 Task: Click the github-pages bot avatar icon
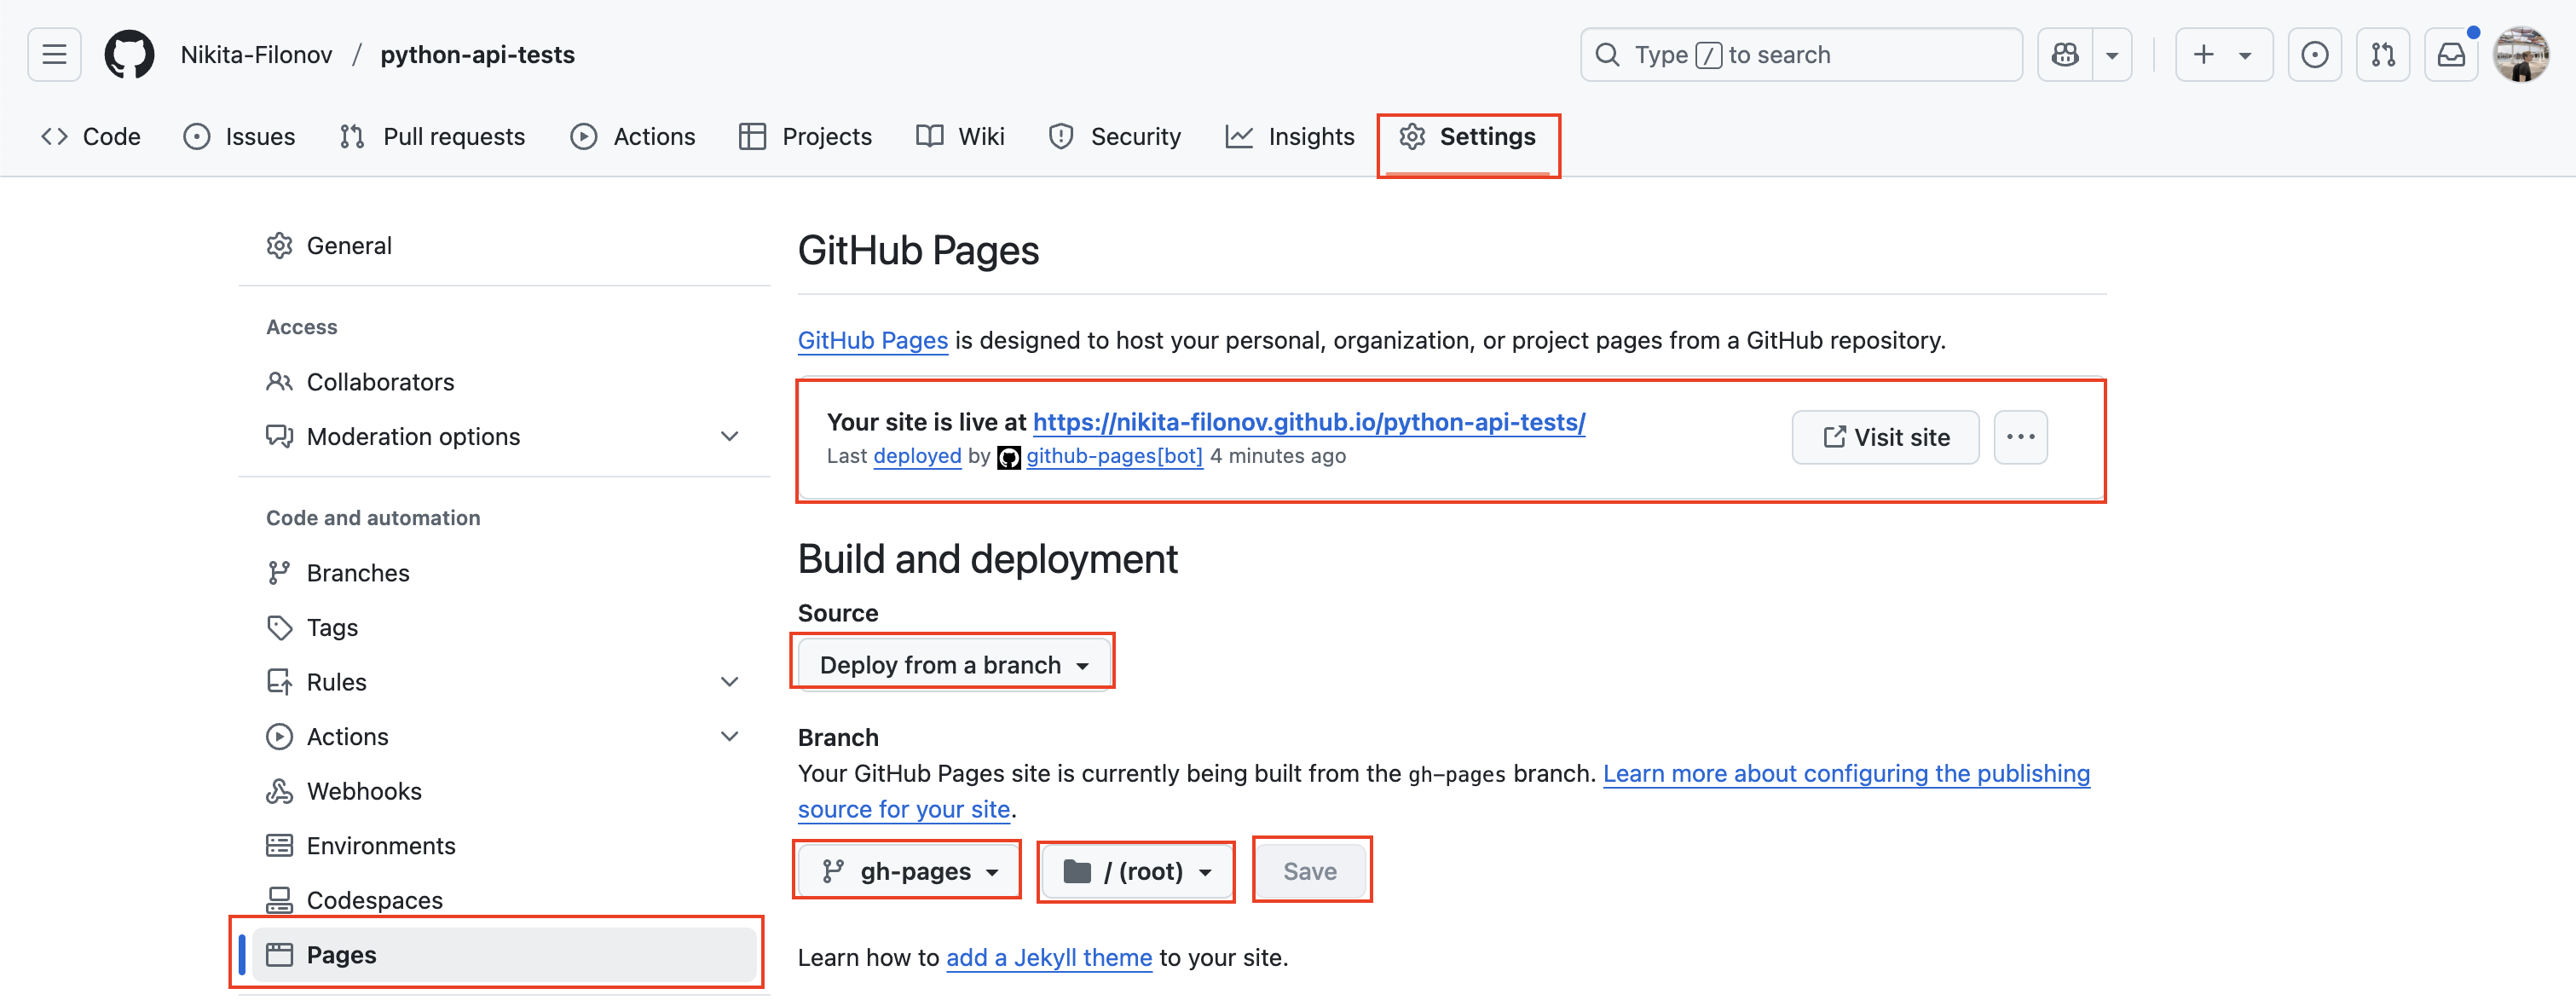coord(1009,457)
